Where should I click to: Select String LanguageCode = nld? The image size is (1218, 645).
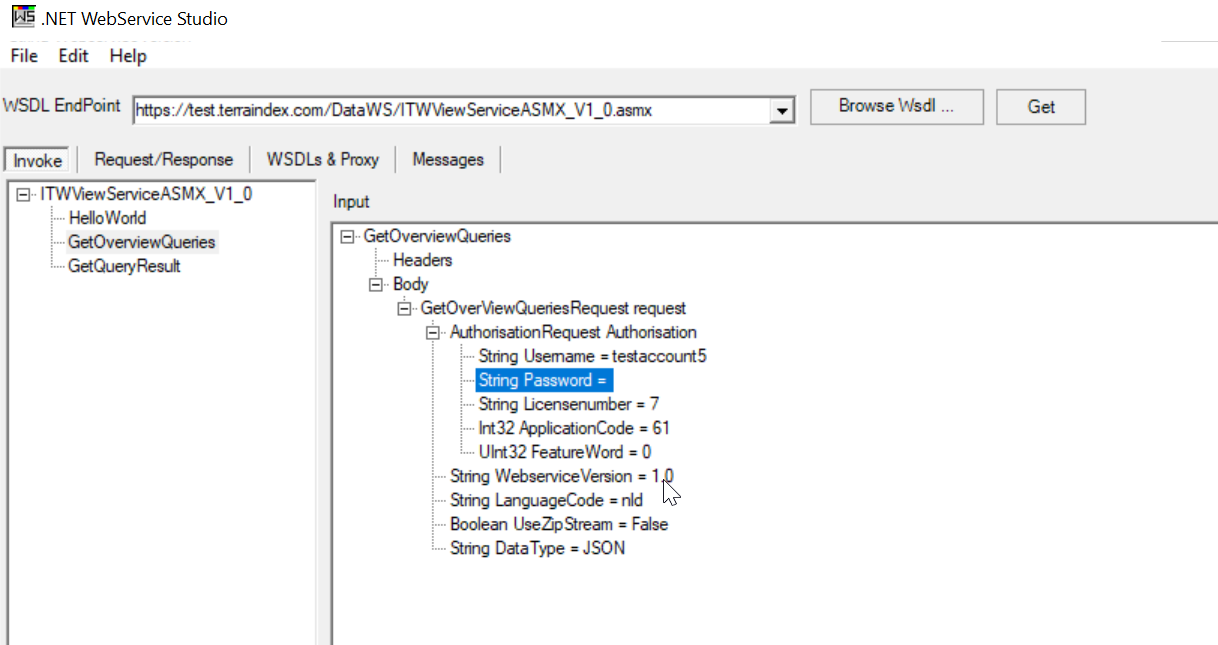click(546, 500)
